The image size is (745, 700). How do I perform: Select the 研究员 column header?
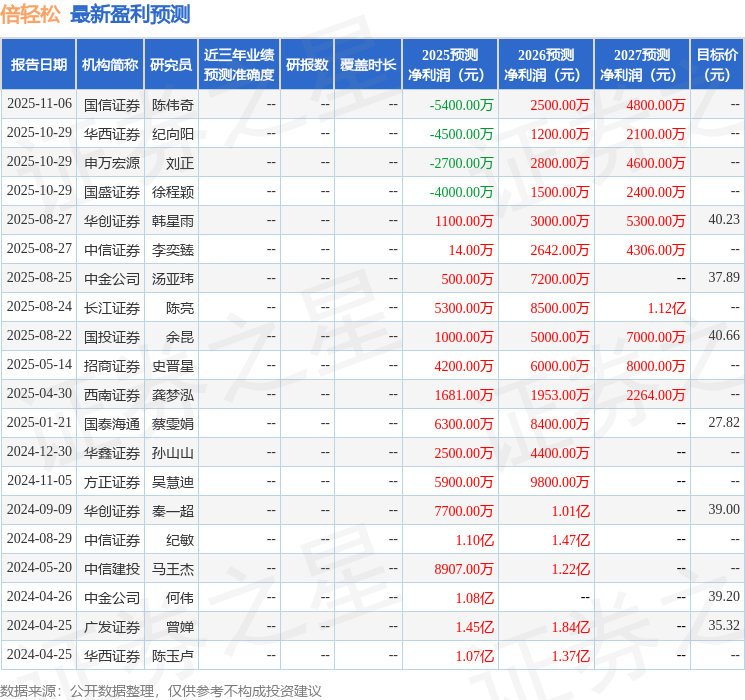[171, 65]
